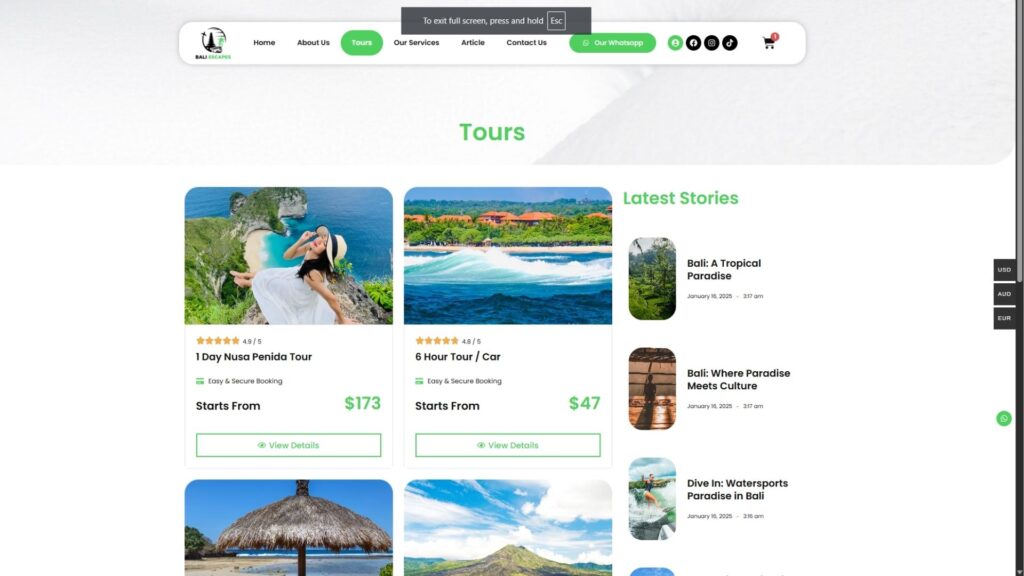
Task: Visit the Facebook page icon
Action: 694,43
